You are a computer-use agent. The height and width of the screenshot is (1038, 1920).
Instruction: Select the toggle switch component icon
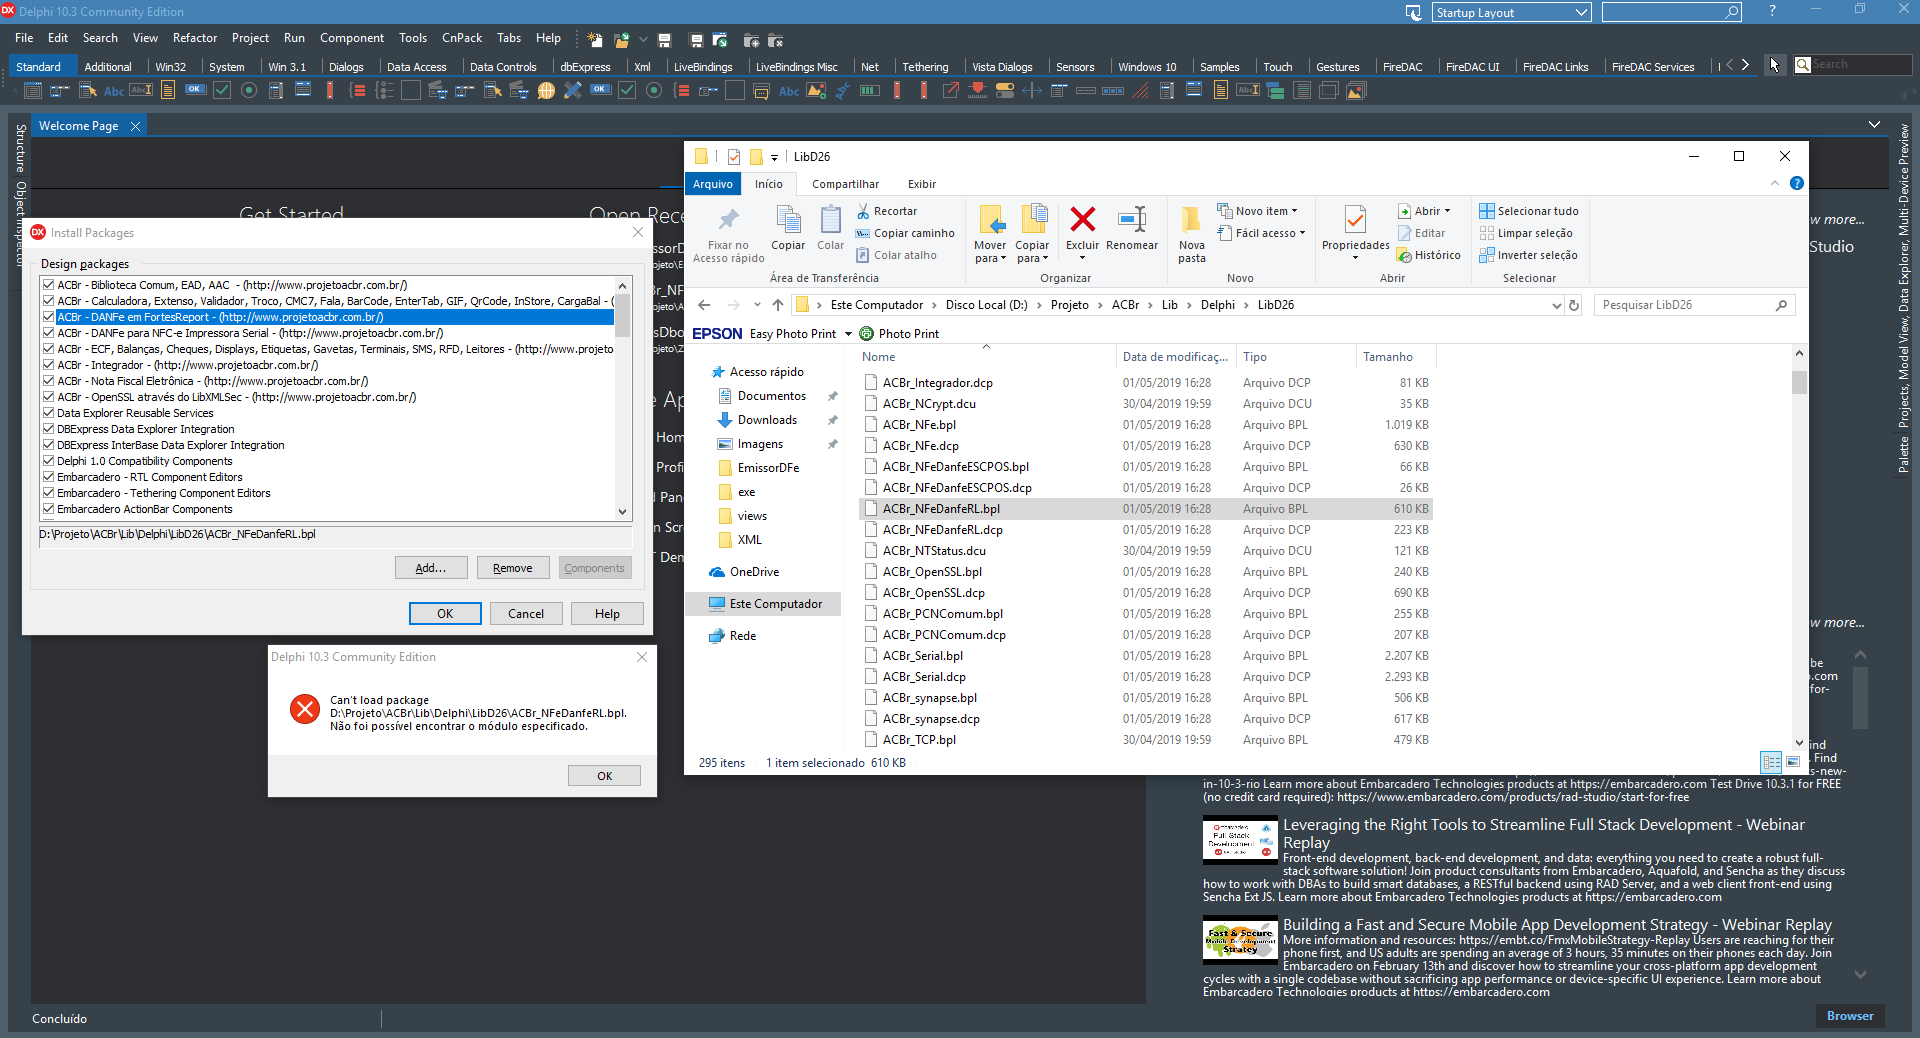(1005, 90)
